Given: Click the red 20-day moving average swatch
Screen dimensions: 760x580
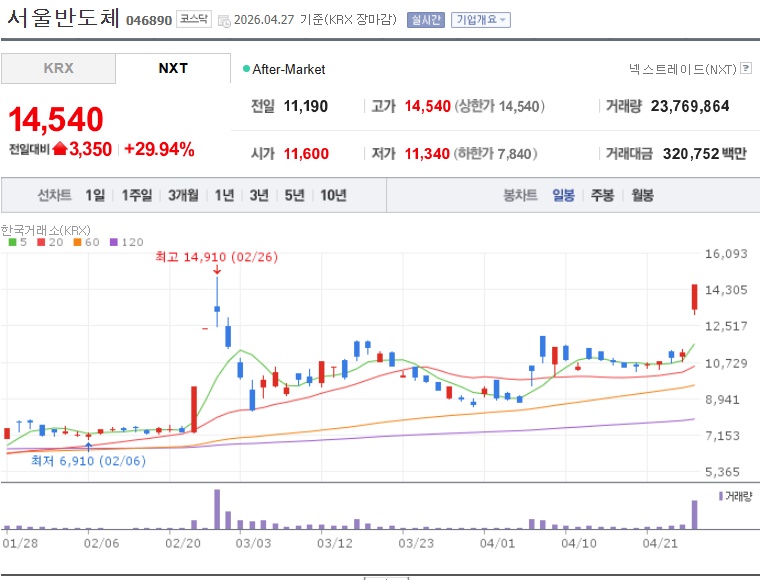Looking at the screenshot, I should (x=41, y=242).
